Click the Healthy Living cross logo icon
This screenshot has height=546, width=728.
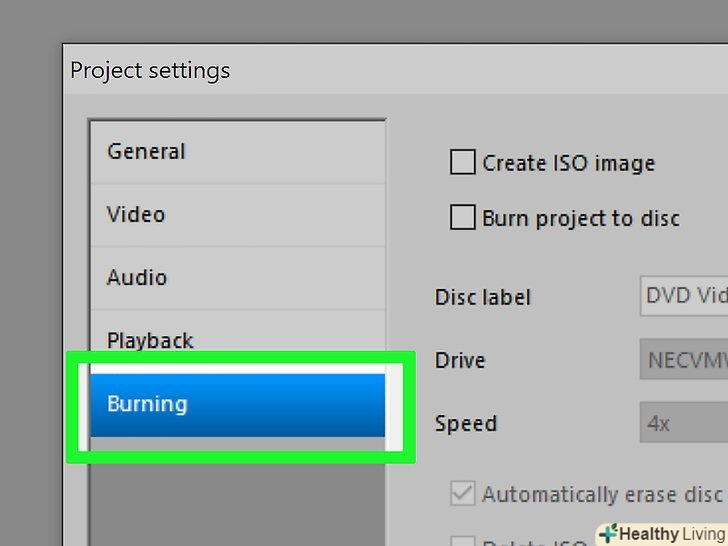pos(607,533)
